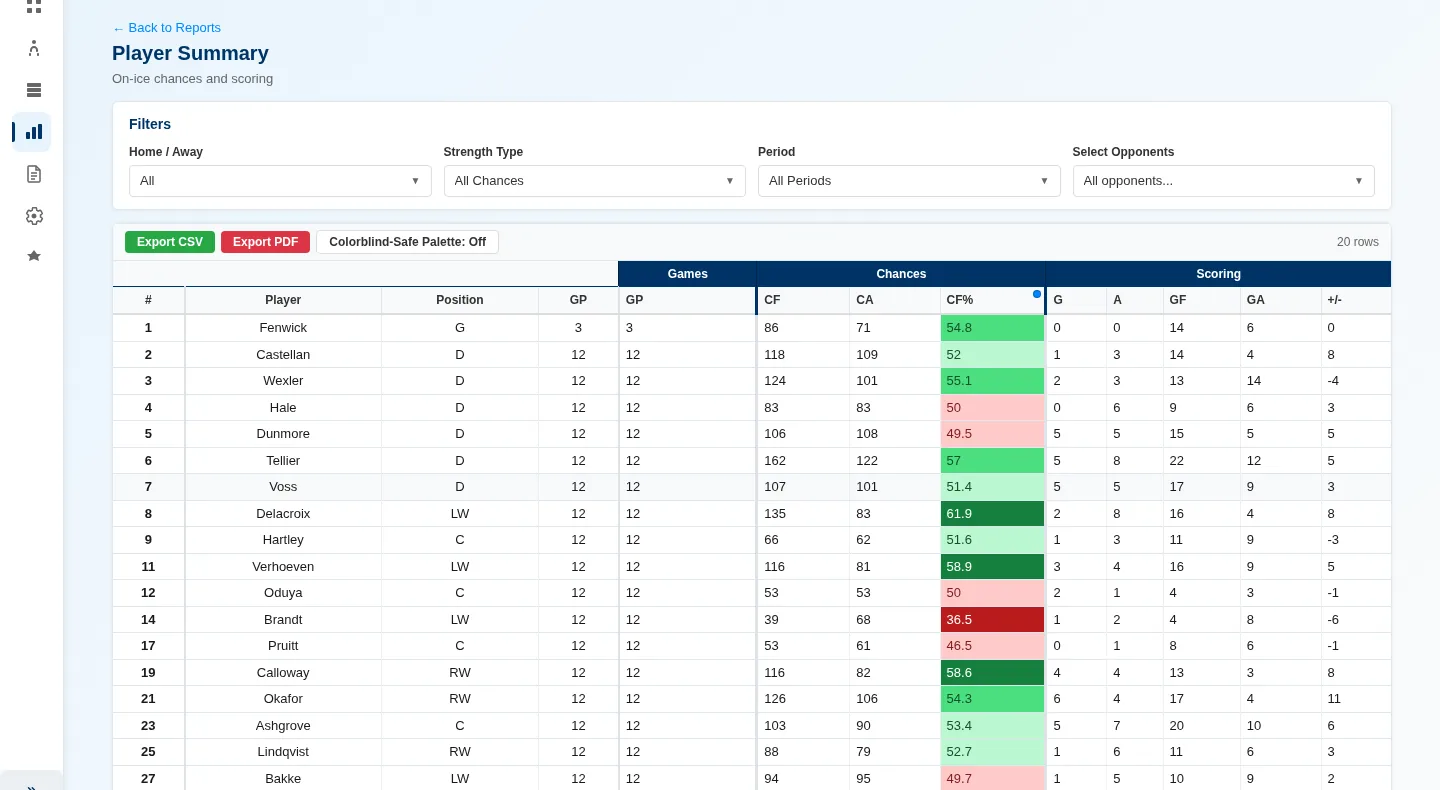Image resolution: width=1440 pixels, height=790 pixels.
Task: Click the dark green 61.9 CF% cell
Action: [x=992, y=514]
